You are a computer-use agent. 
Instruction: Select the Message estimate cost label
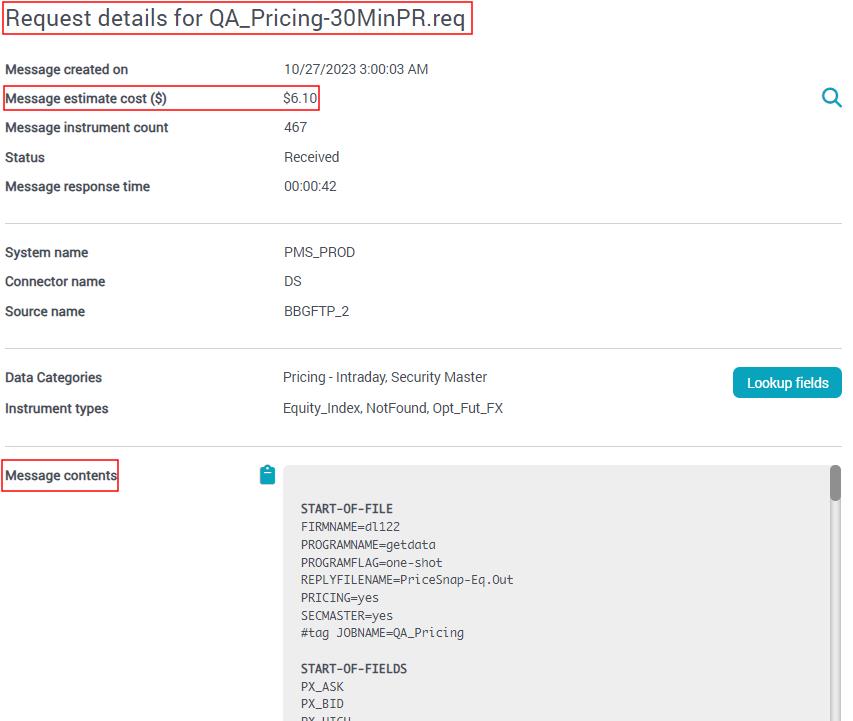[x=86, y=98]
